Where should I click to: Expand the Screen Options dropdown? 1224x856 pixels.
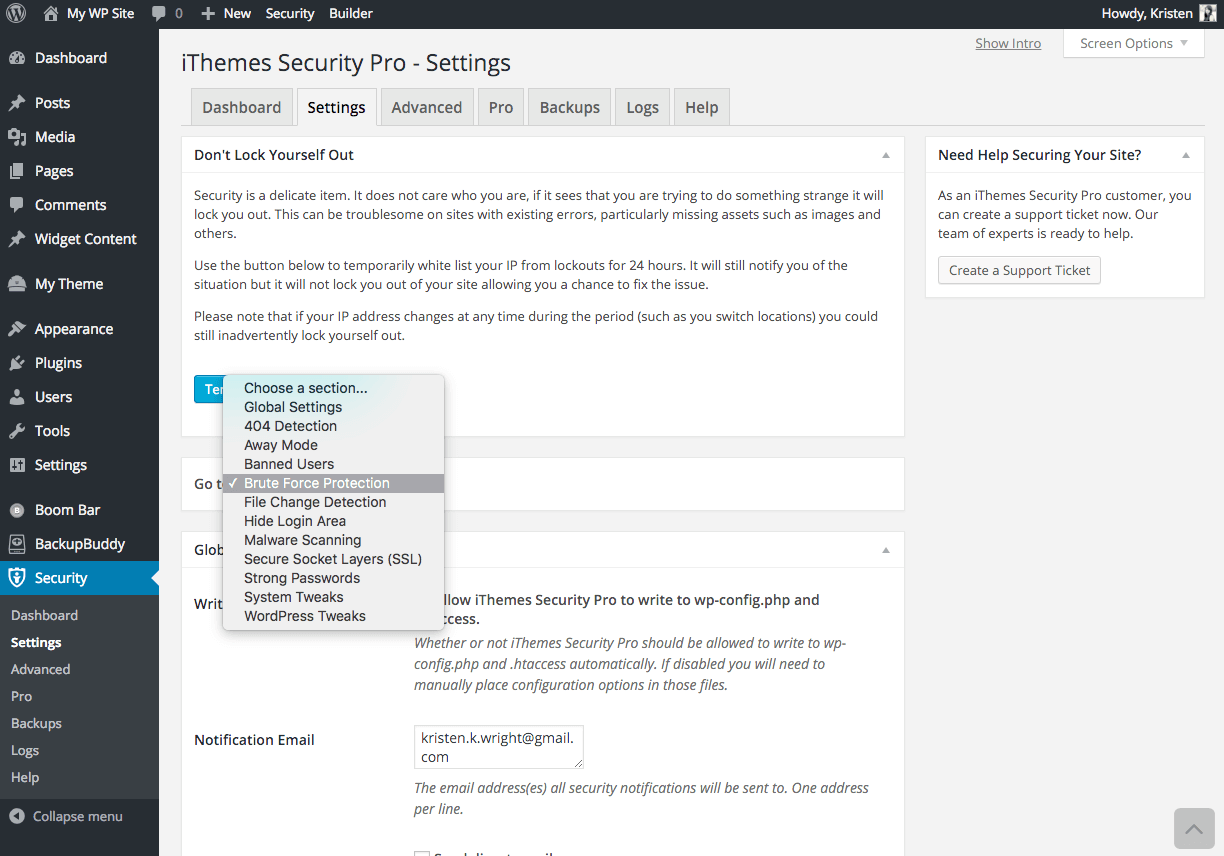(x=1134, y=44)
